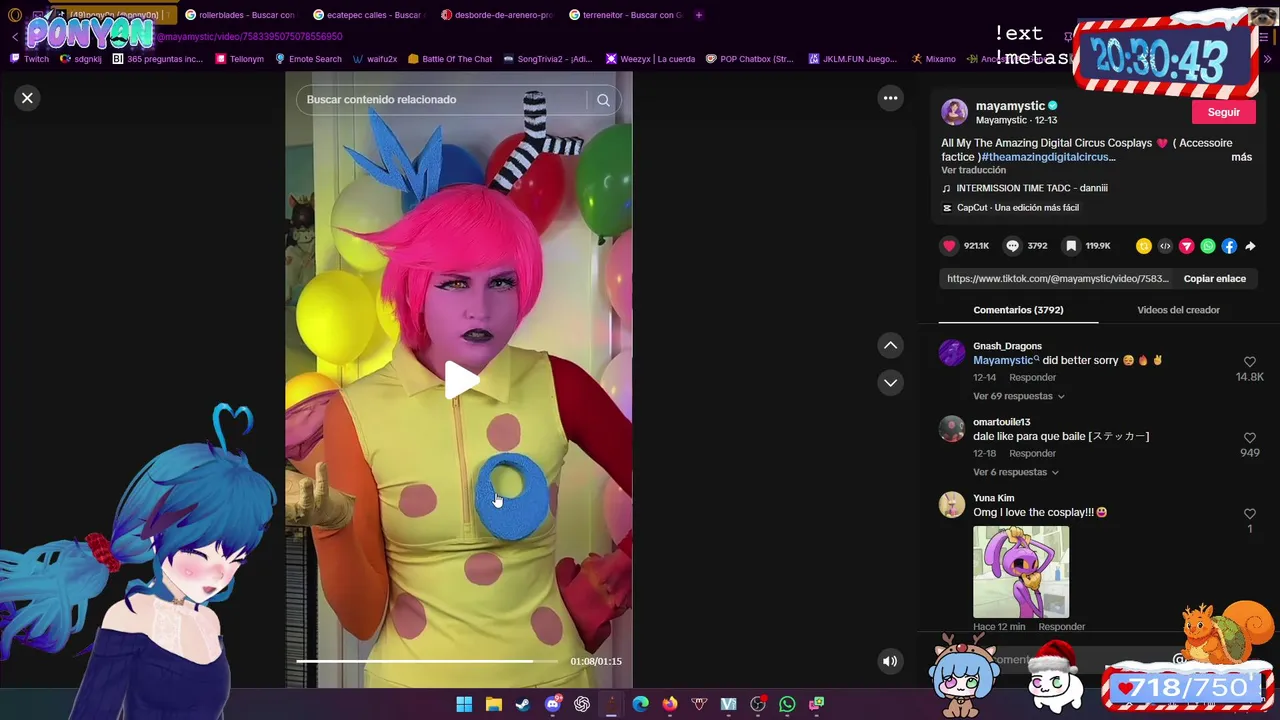This screenshot has width=1280, height=720.
Task: Play the paused video
Action: pos(460,380)
